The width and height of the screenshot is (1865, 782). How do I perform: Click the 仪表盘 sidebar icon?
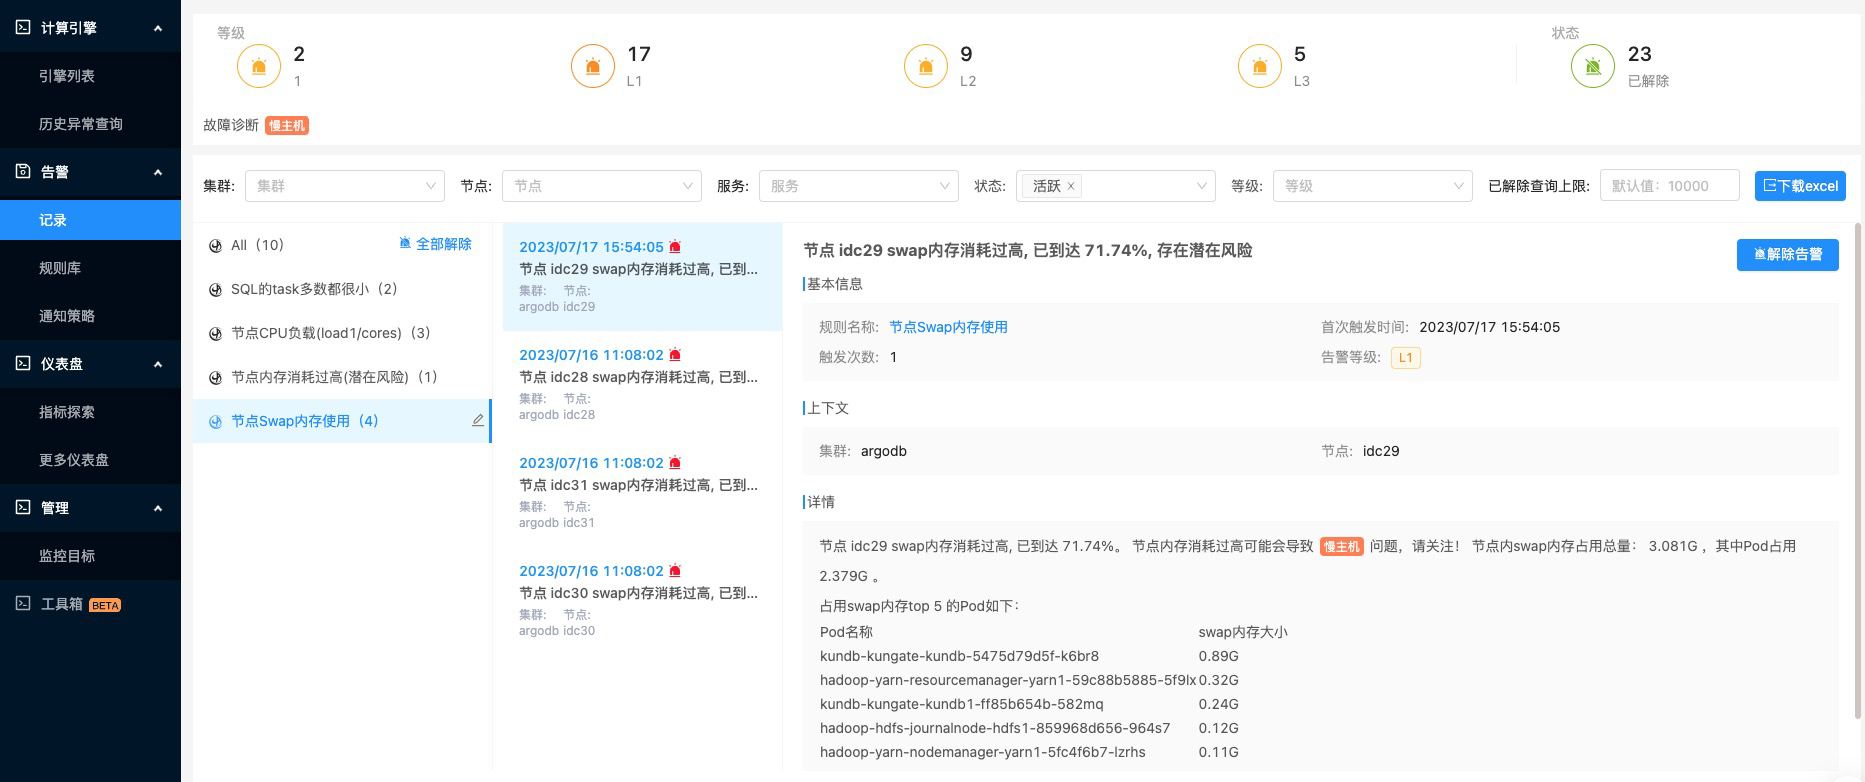click(x=23, y=364)
